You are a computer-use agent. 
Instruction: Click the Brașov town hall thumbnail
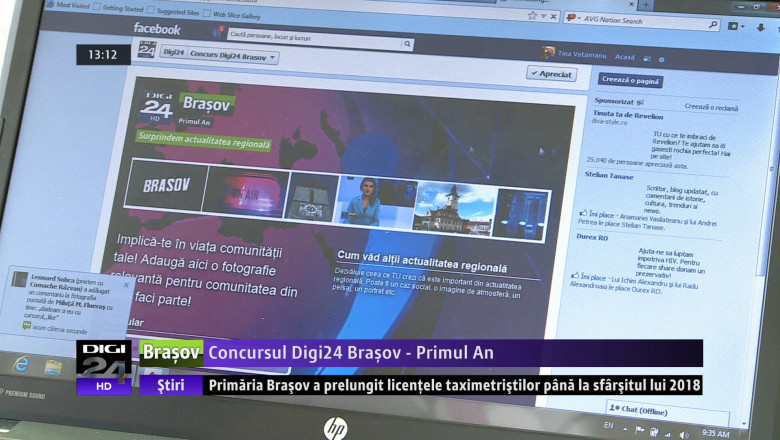pos(454,209)
